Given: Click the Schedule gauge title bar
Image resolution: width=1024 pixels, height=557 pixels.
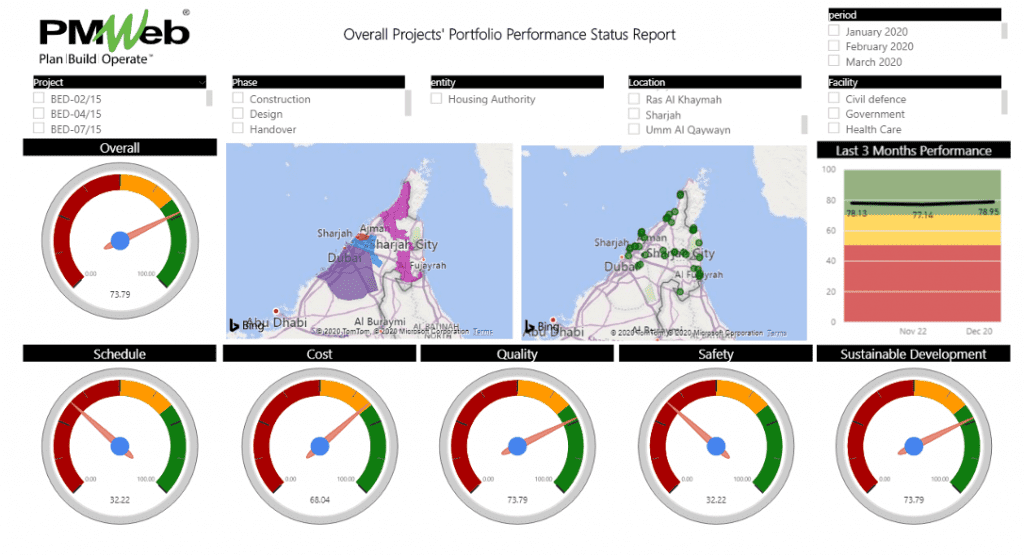Looking at the screenshot, I should click(x=120, y=354).
